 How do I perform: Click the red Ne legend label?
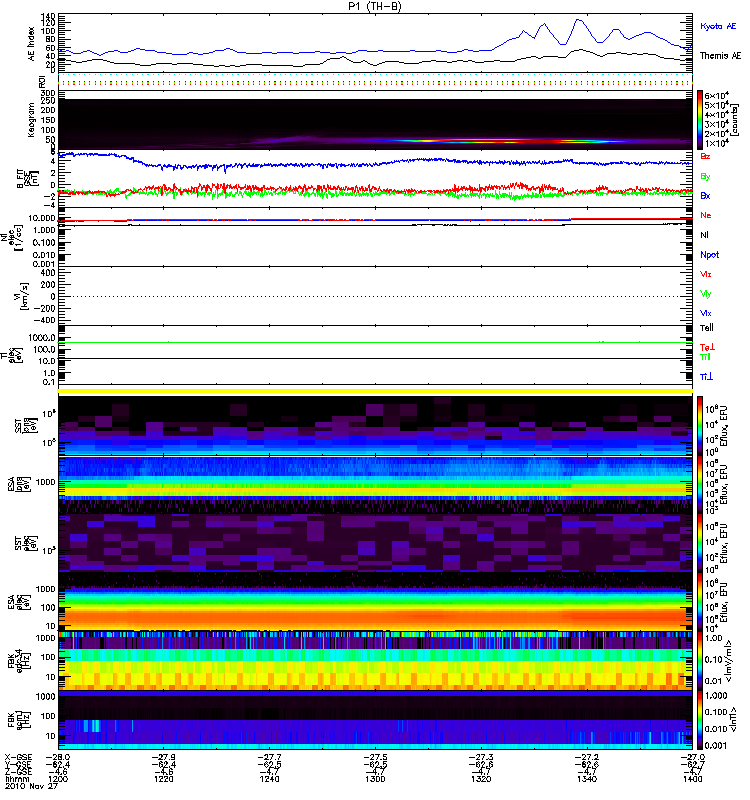tap(706, 215)
